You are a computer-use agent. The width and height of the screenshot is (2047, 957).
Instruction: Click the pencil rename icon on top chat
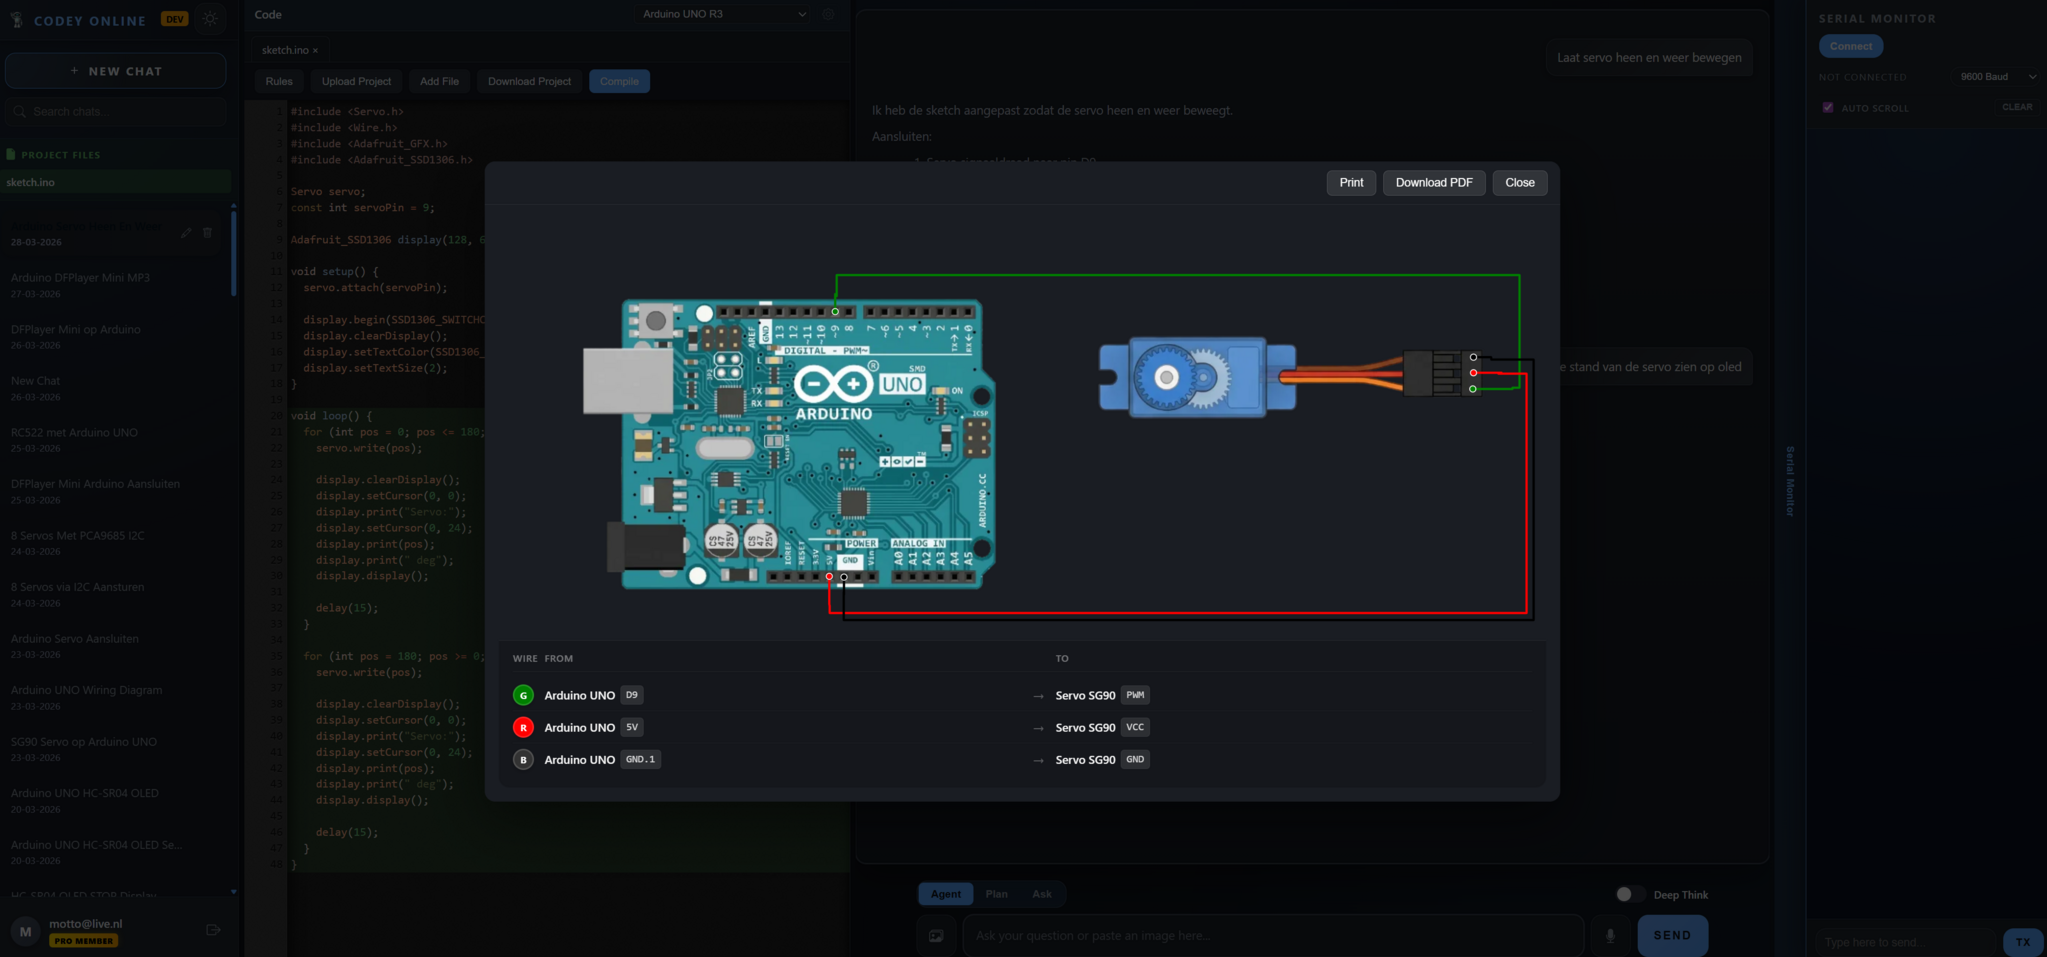[x=187, y=233]
